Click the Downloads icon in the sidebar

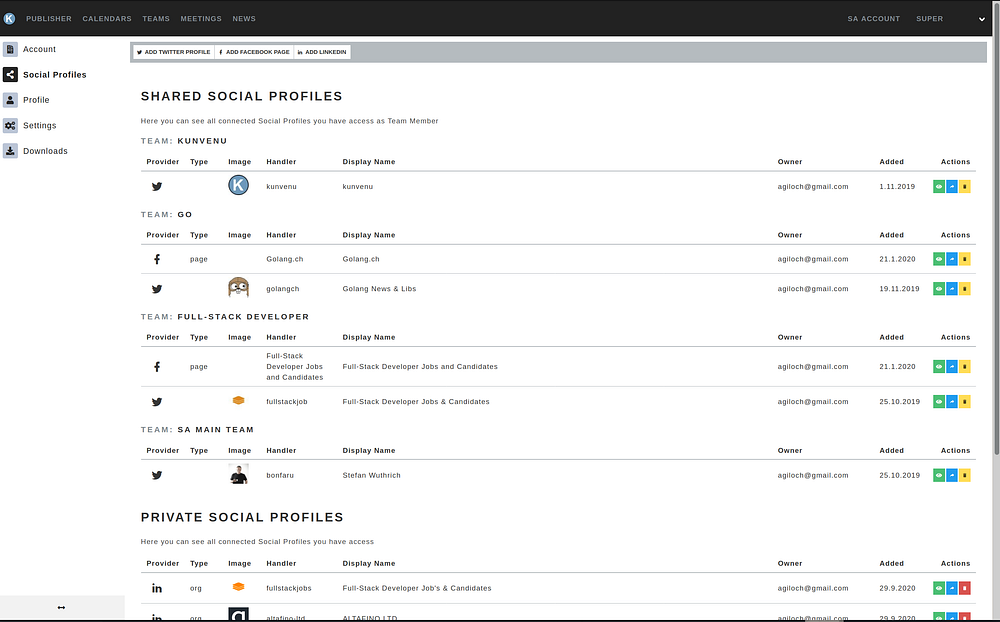(x=10, y=151)
